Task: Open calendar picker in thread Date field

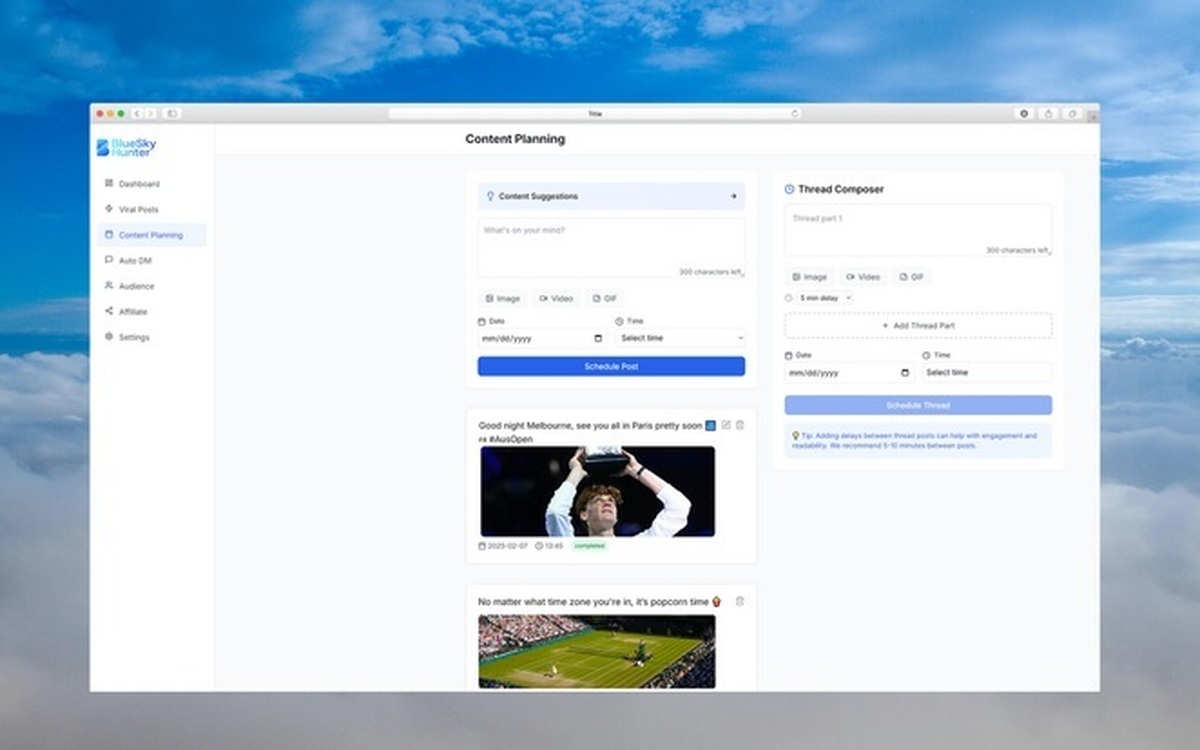Action: pos(905,373)
